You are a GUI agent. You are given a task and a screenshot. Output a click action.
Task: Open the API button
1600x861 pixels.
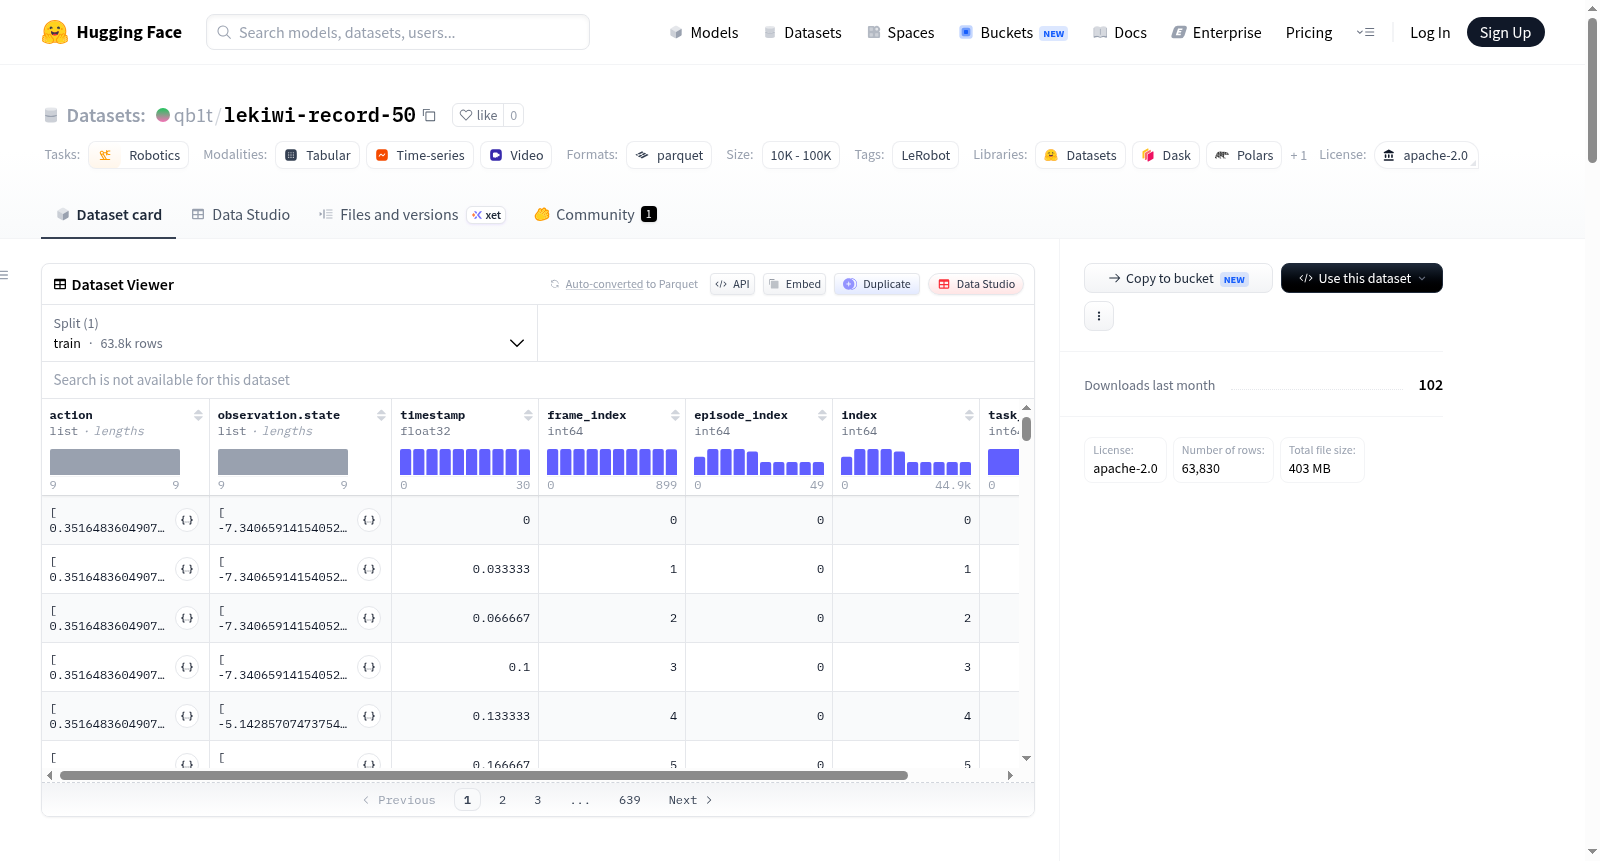pyautogui.click(x=732, y=284)
